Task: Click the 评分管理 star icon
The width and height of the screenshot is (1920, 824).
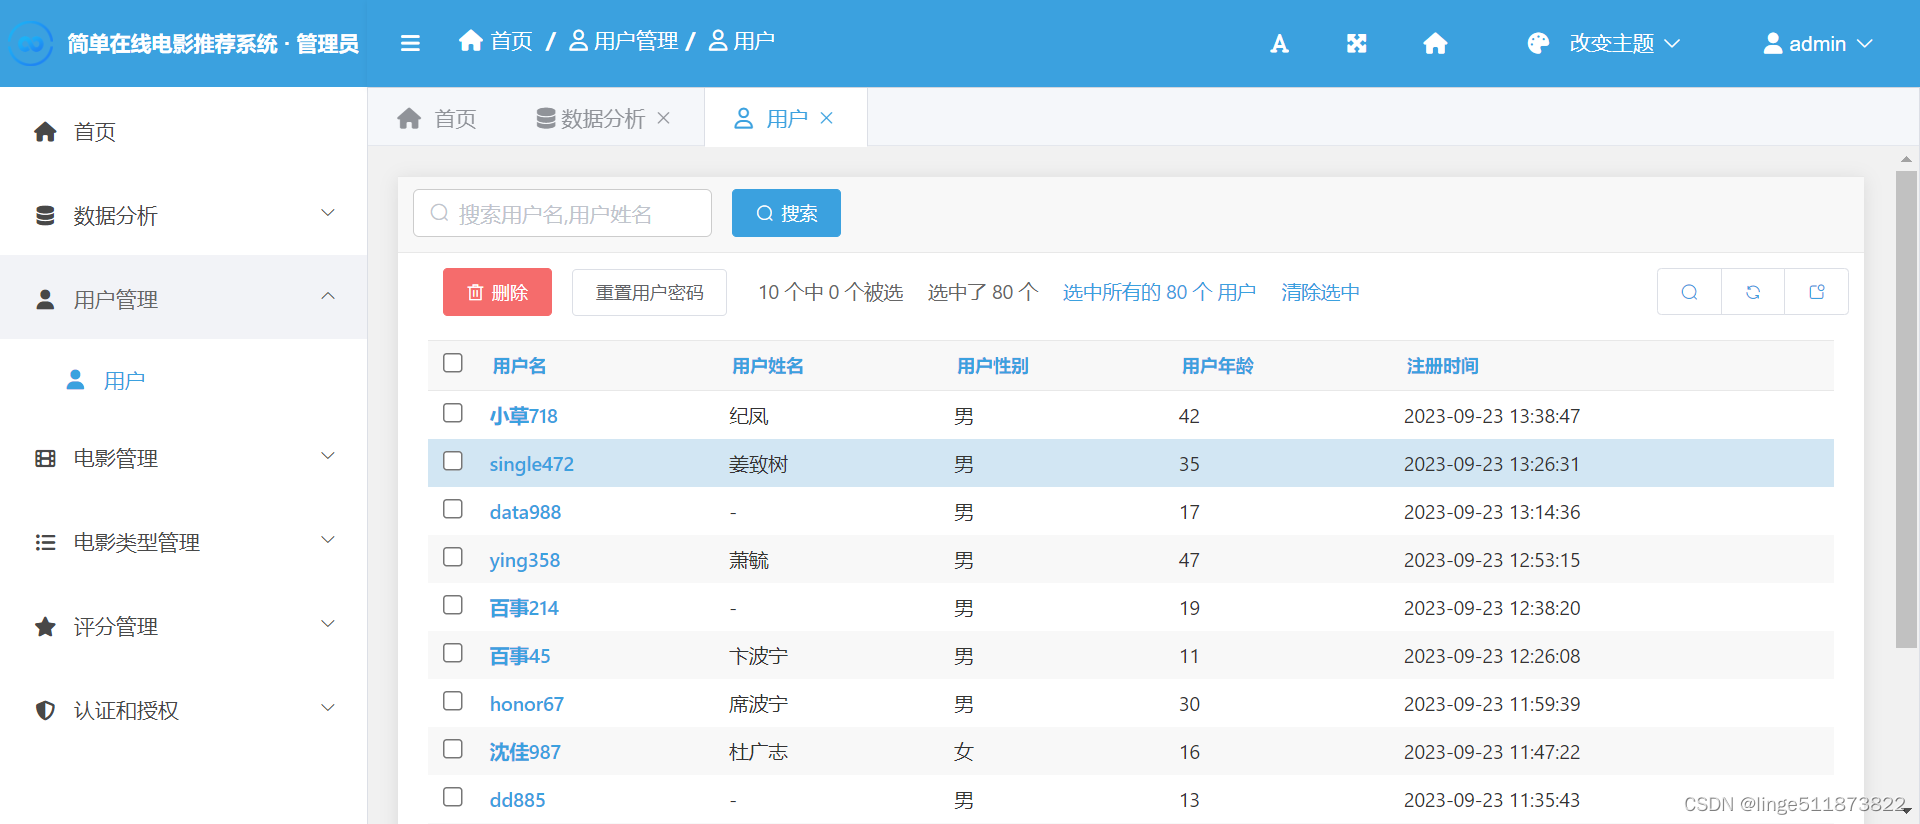Action: coord(45,626)
